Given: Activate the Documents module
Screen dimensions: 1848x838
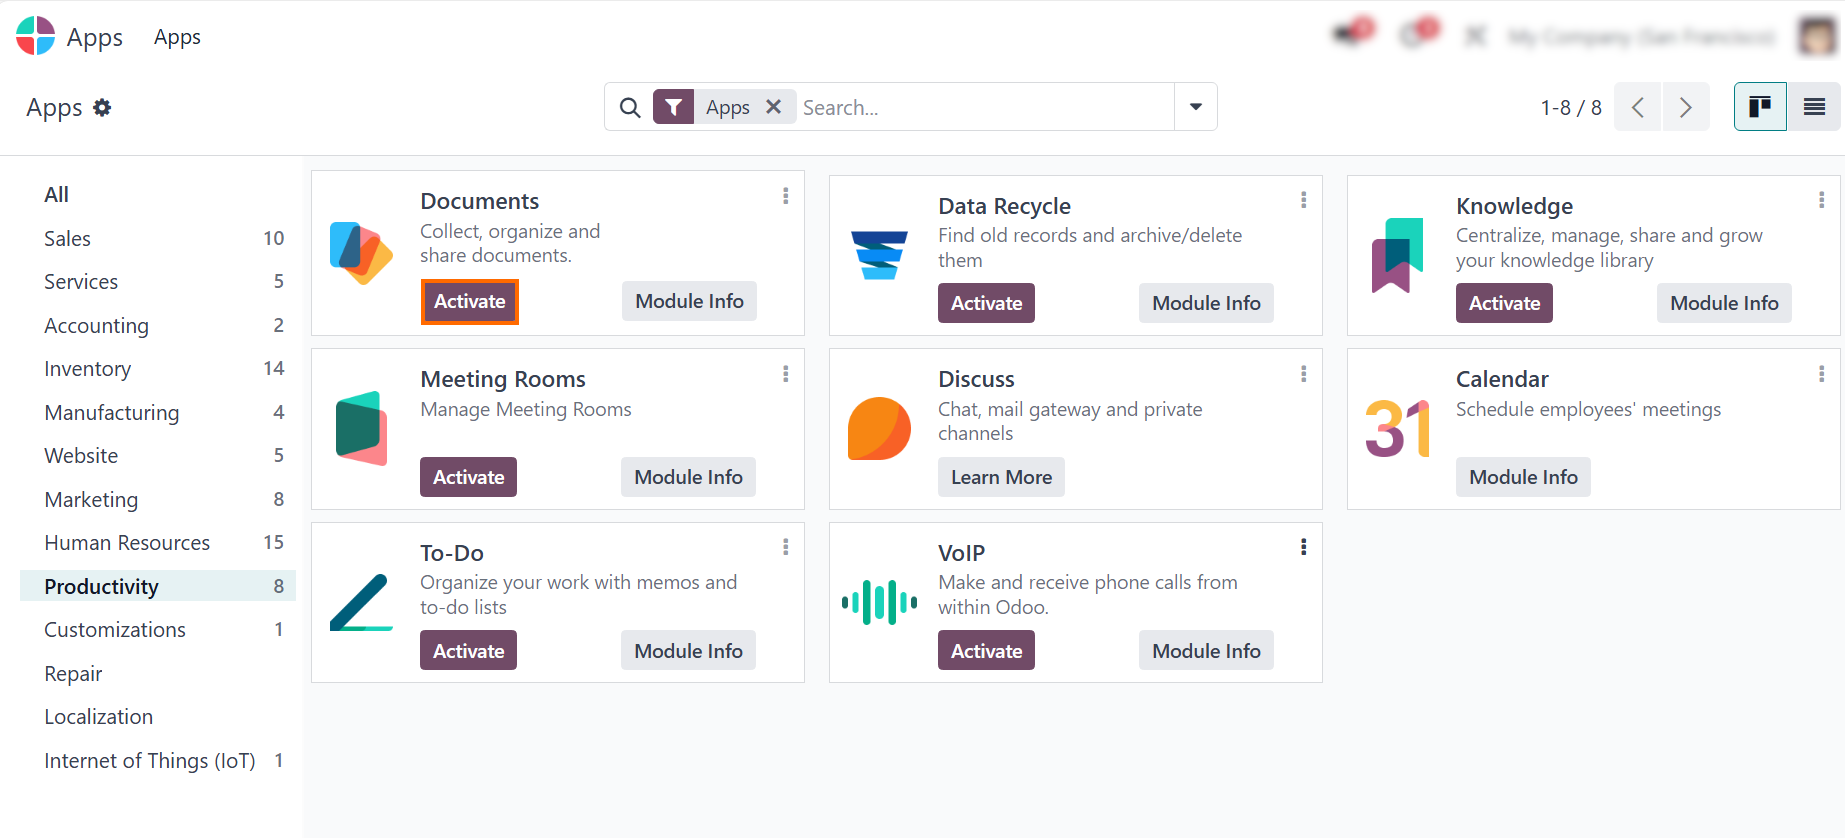Looking at the screenshot, I should pyautogui.click(x=470, y=302).
